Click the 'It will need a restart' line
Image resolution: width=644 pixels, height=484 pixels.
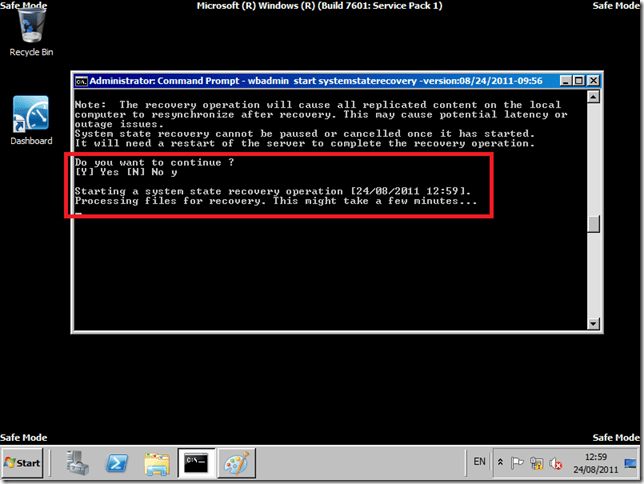tap(305, 143)
